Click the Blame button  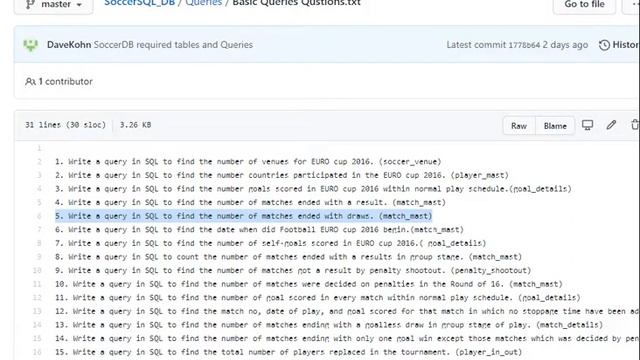click(555, 126)
